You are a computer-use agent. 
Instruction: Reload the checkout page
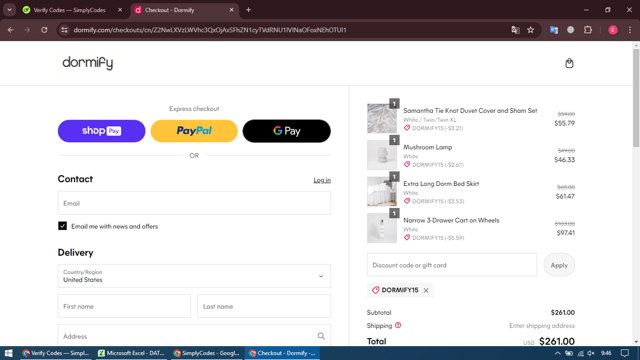tap(44, 30)
